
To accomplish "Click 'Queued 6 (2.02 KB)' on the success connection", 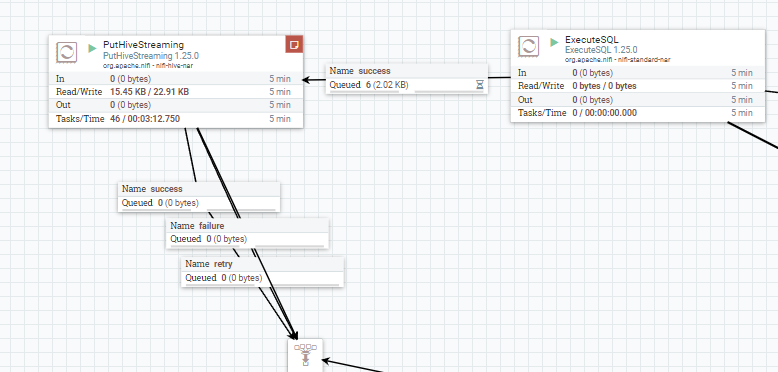I will (x=369, y=85).
